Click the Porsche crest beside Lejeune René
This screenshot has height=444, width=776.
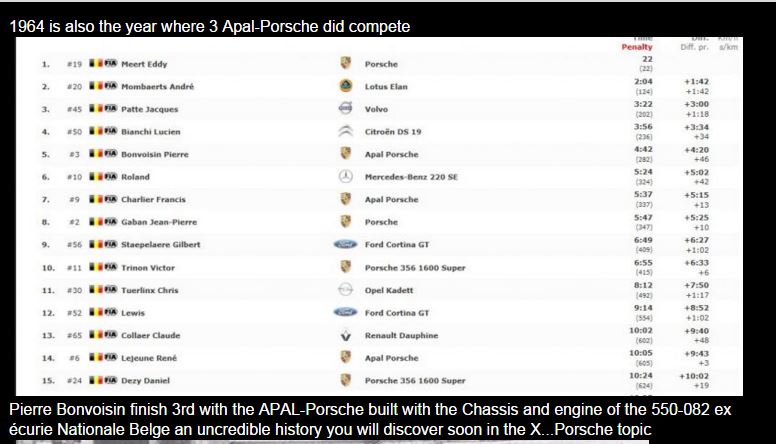pos(345,357)
